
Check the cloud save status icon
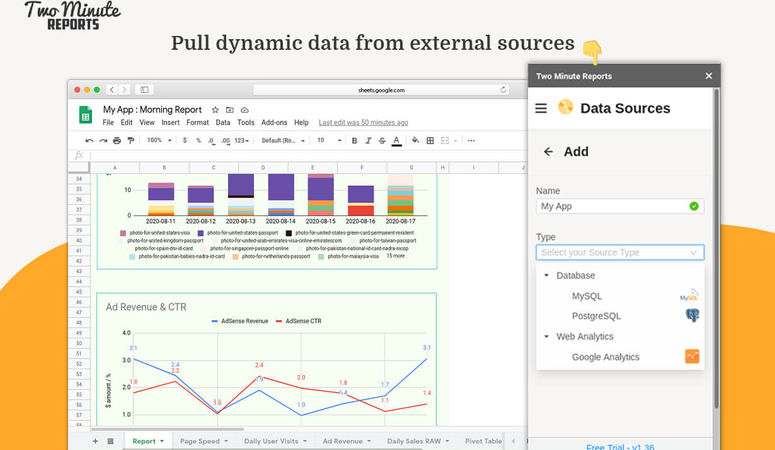click(245, 110)
